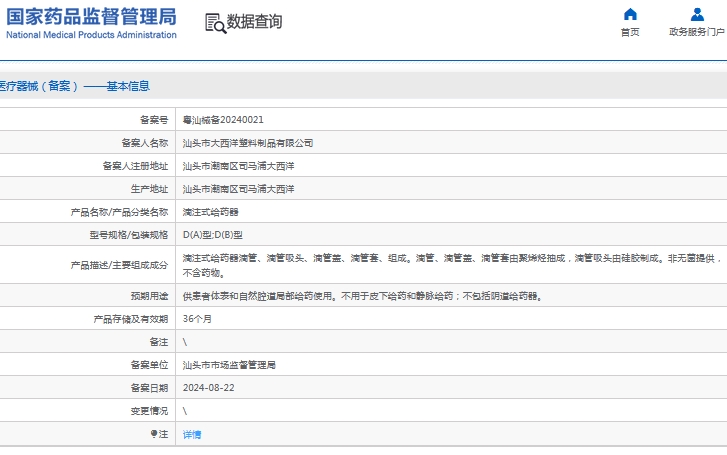
Task: Click the National Medical Products Administration text
Action: (x=91, y=35)
